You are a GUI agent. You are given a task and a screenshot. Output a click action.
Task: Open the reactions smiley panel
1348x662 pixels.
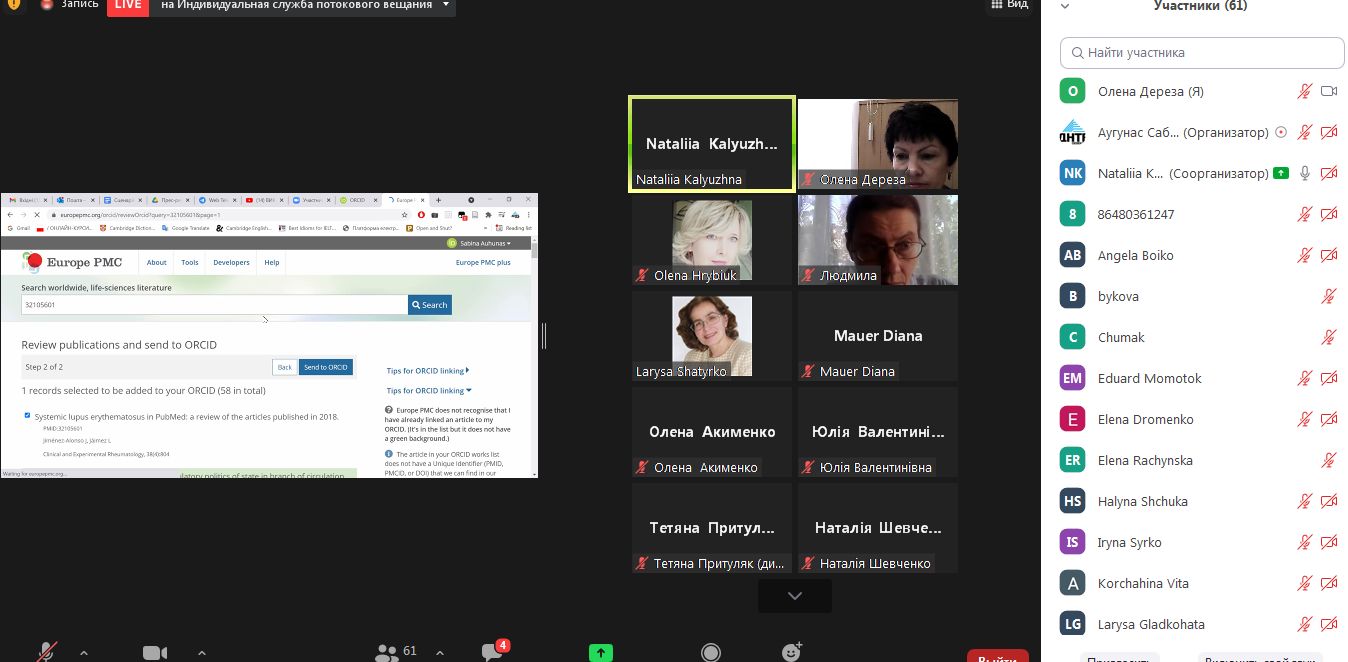(791, 651)
